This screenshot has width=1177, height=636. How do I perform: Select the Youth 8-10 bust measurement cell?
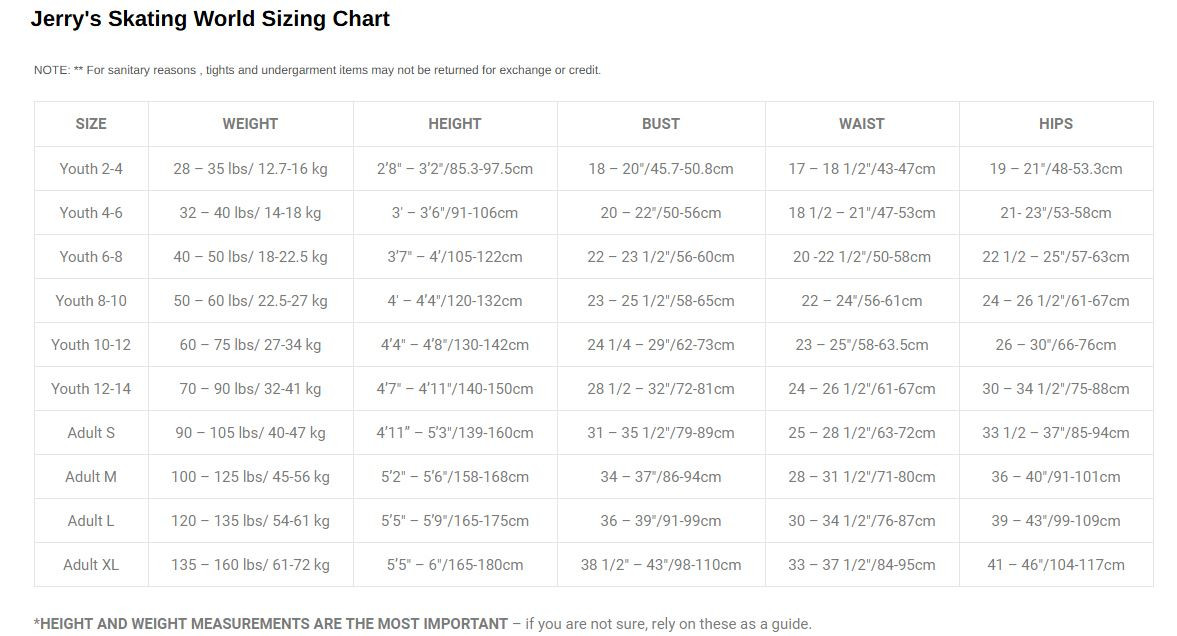click(x=661, y=301)
